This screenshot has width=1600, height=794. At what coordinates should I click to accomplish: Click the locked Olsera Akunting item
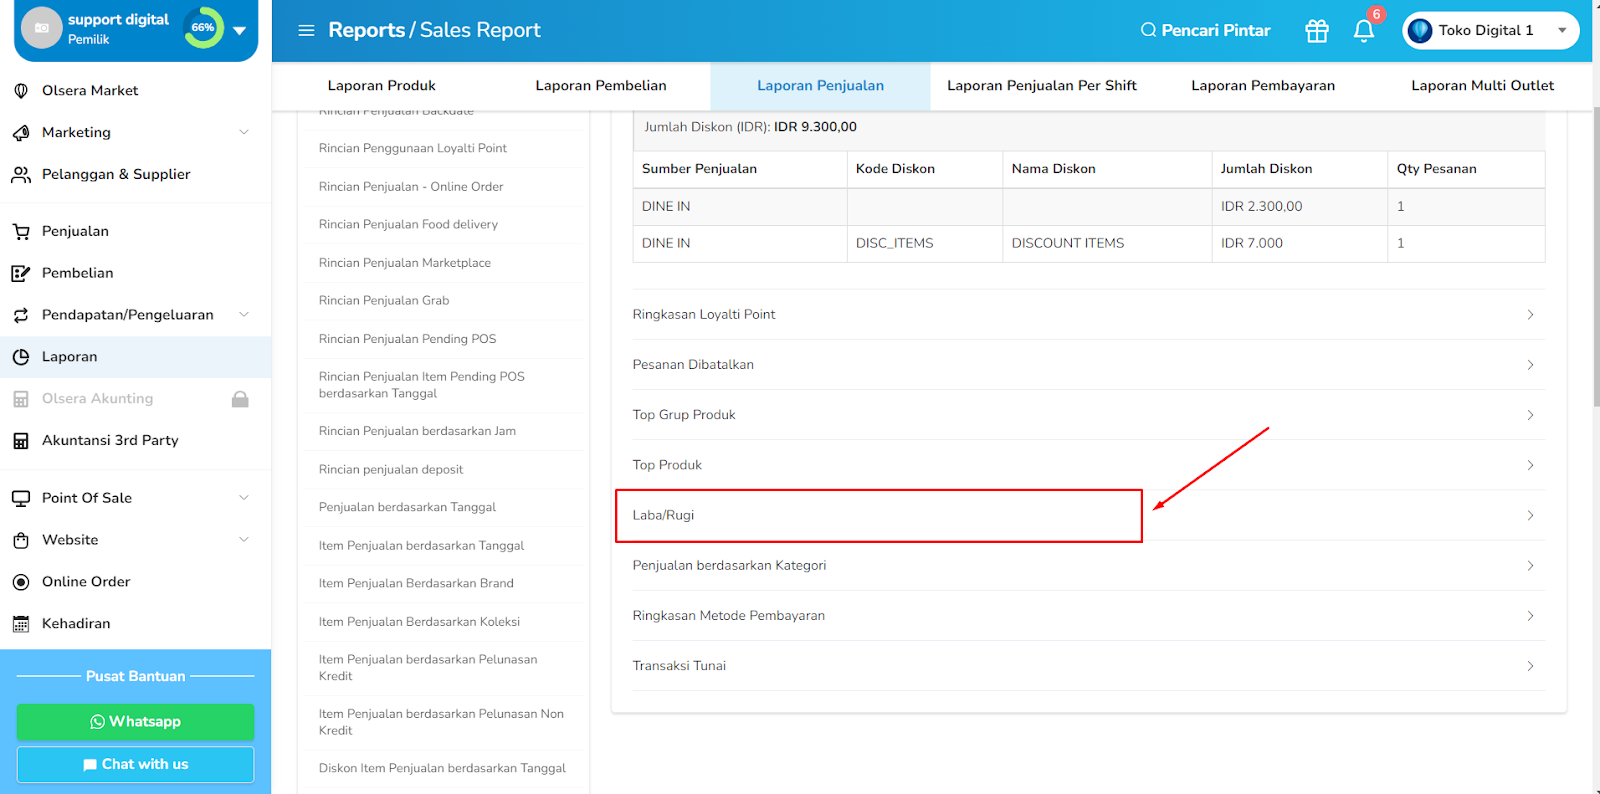[x=135, y=399]
